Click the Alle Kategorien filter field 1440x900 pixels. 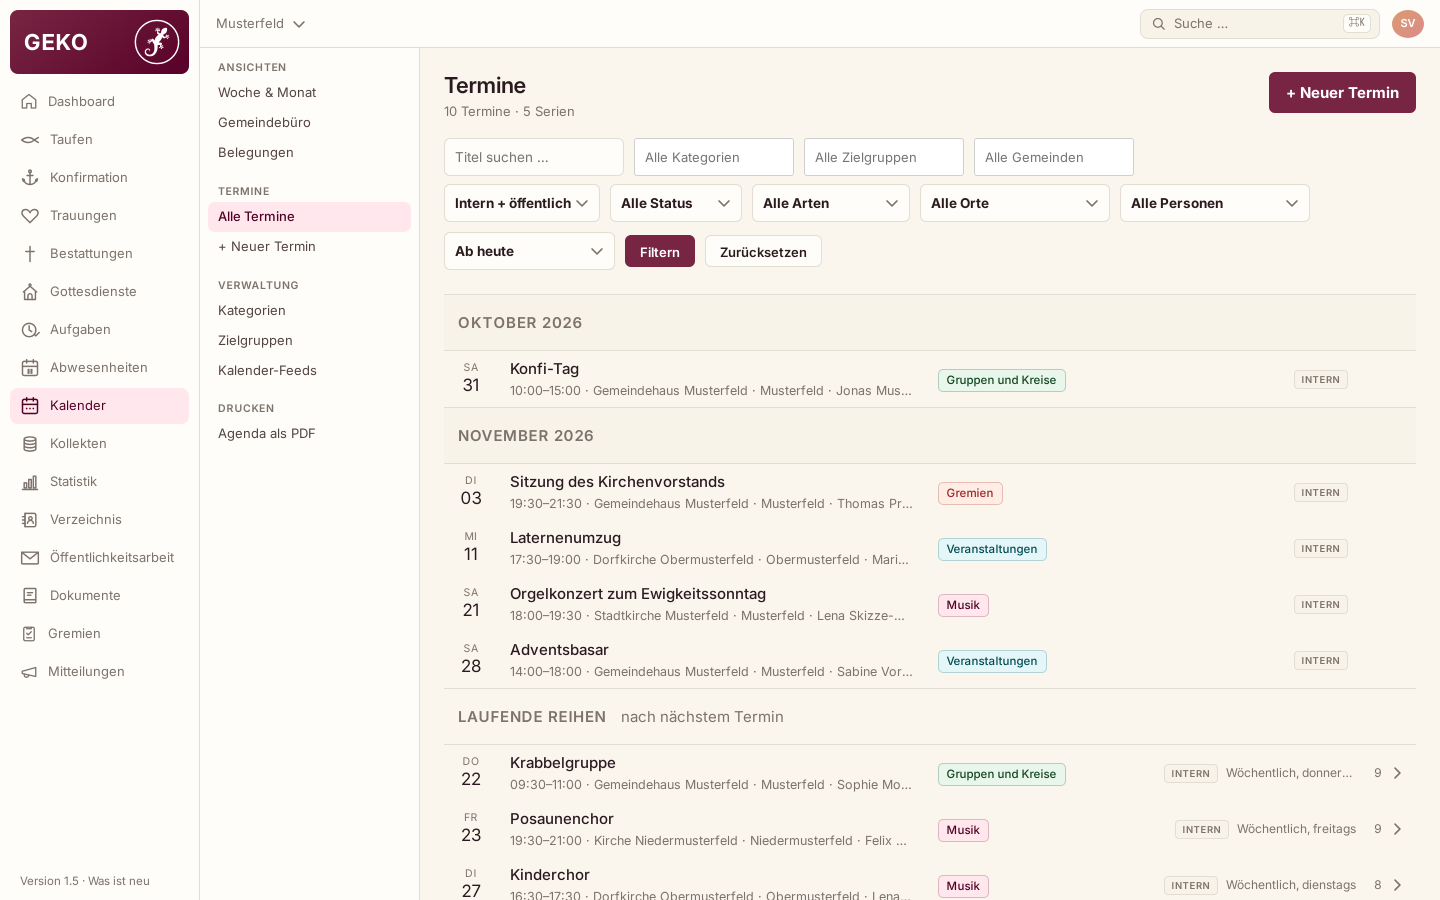(714, 157)
